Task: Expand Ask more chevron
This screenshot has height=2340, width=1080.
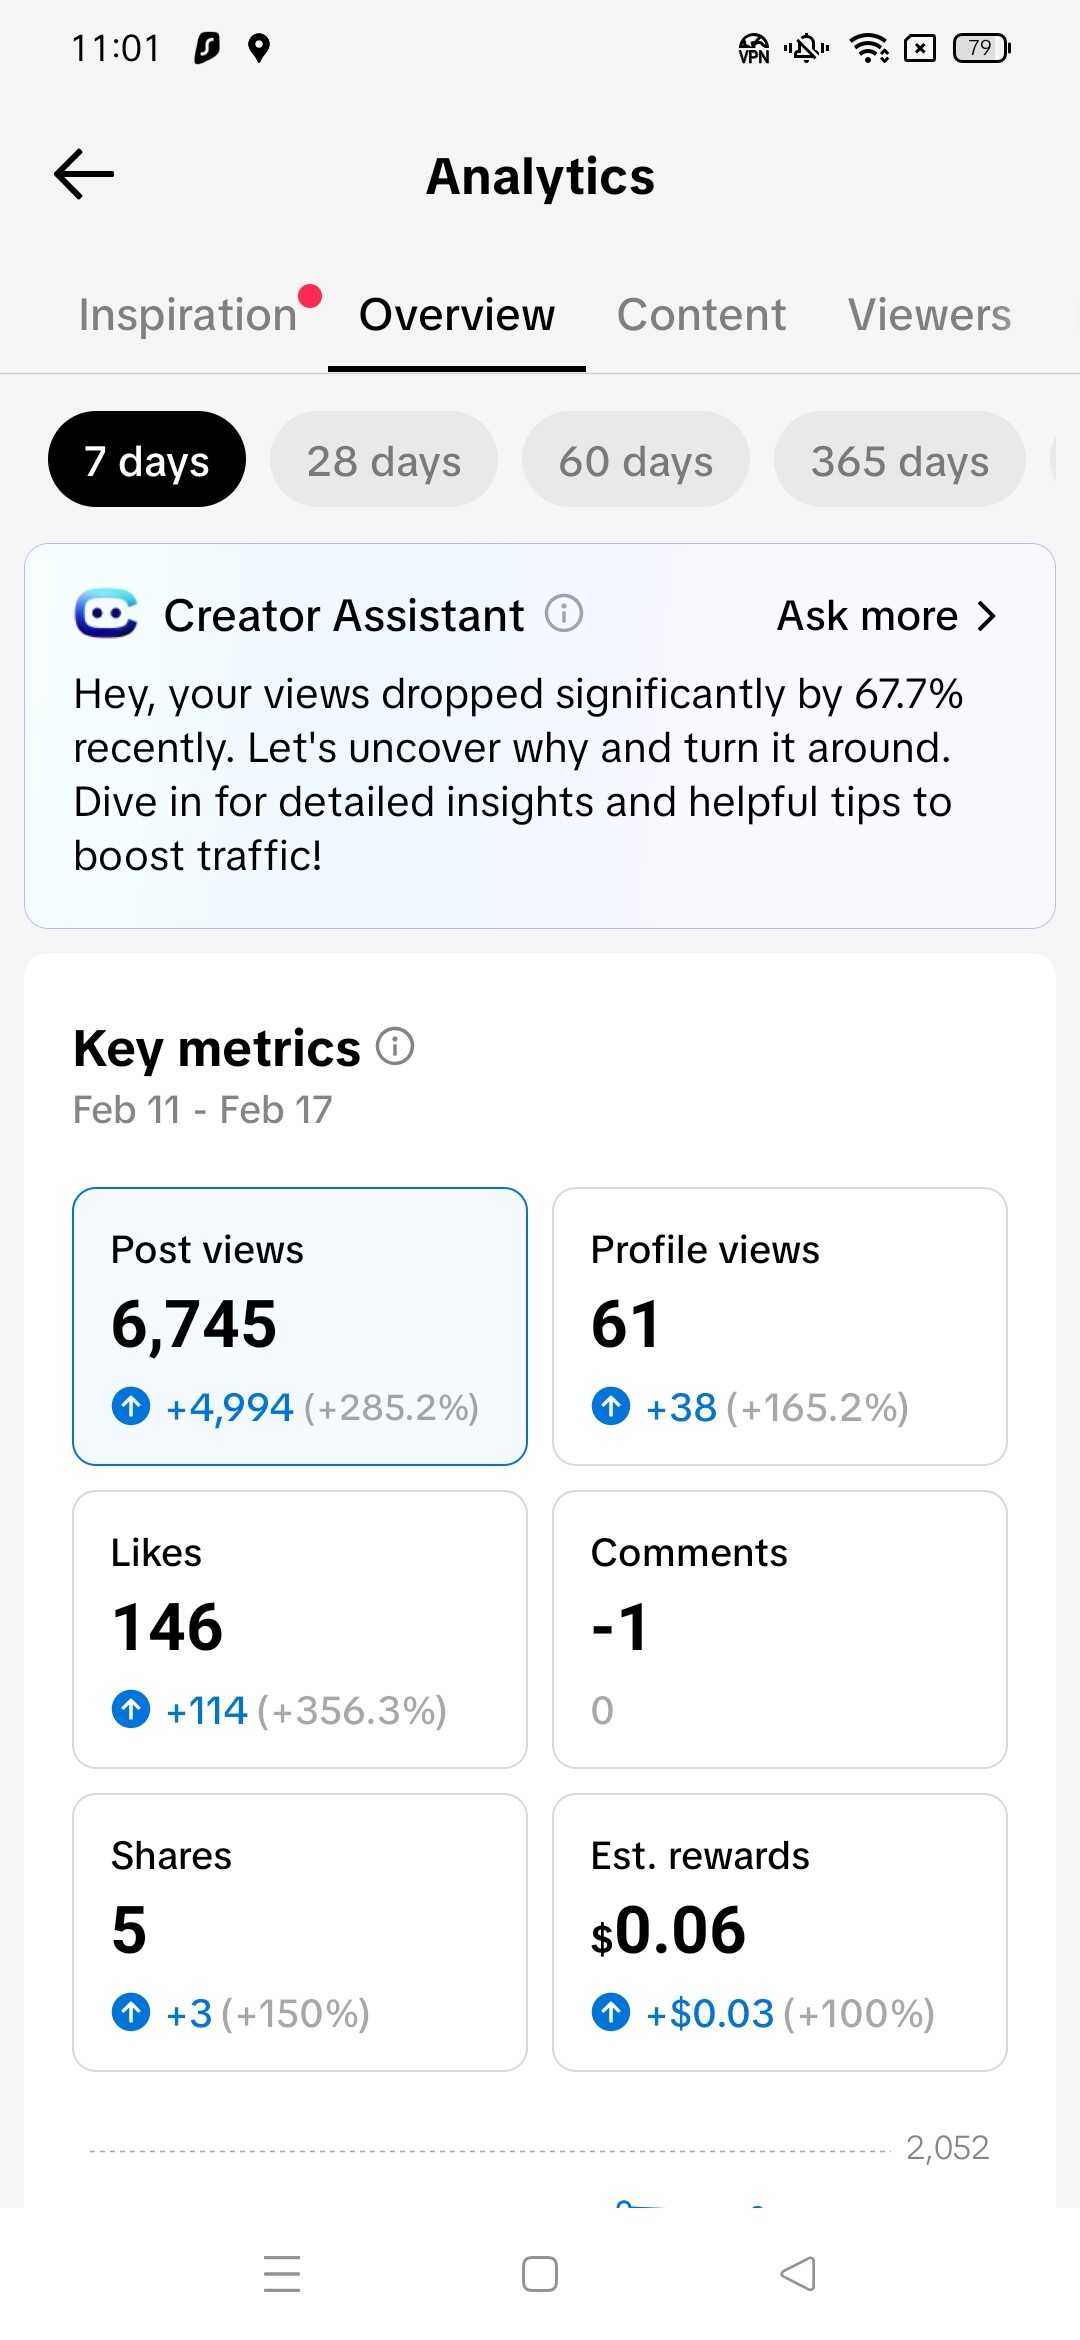Action: tap(986, 616)
